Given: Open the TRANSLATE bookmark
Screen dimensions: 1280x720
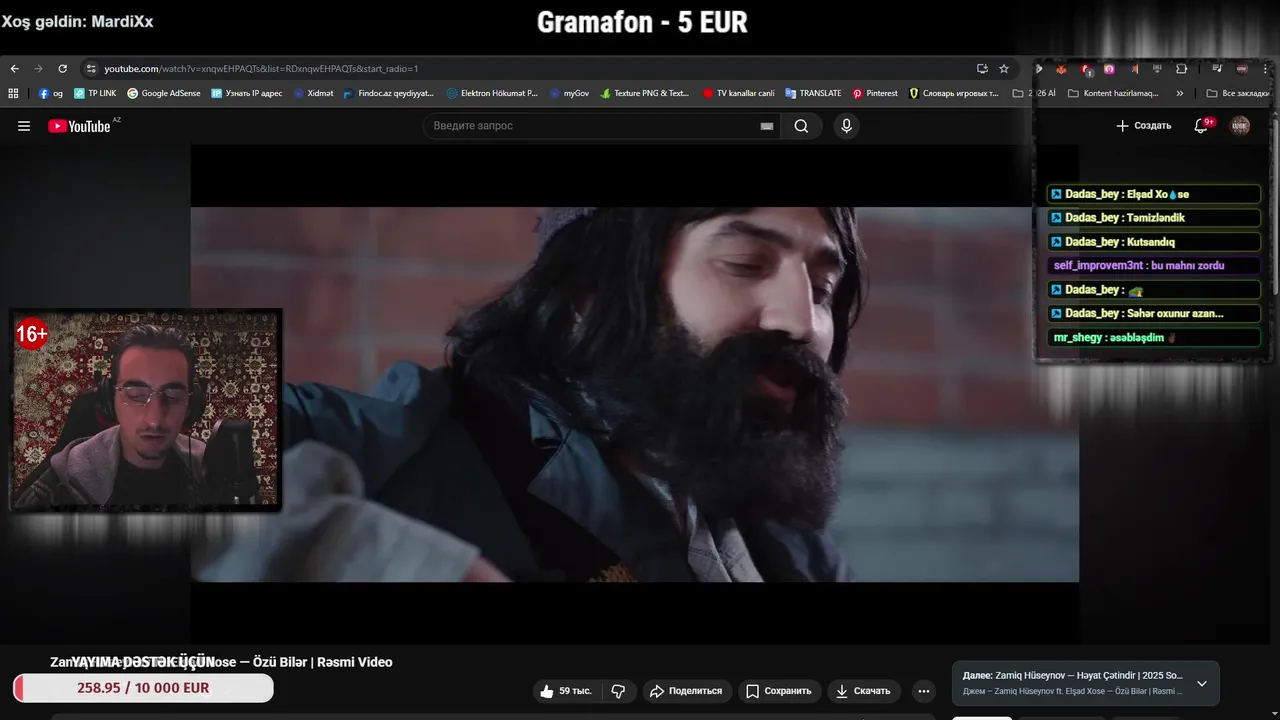Looking at the screenshot, I should click(x=813, y=93).
